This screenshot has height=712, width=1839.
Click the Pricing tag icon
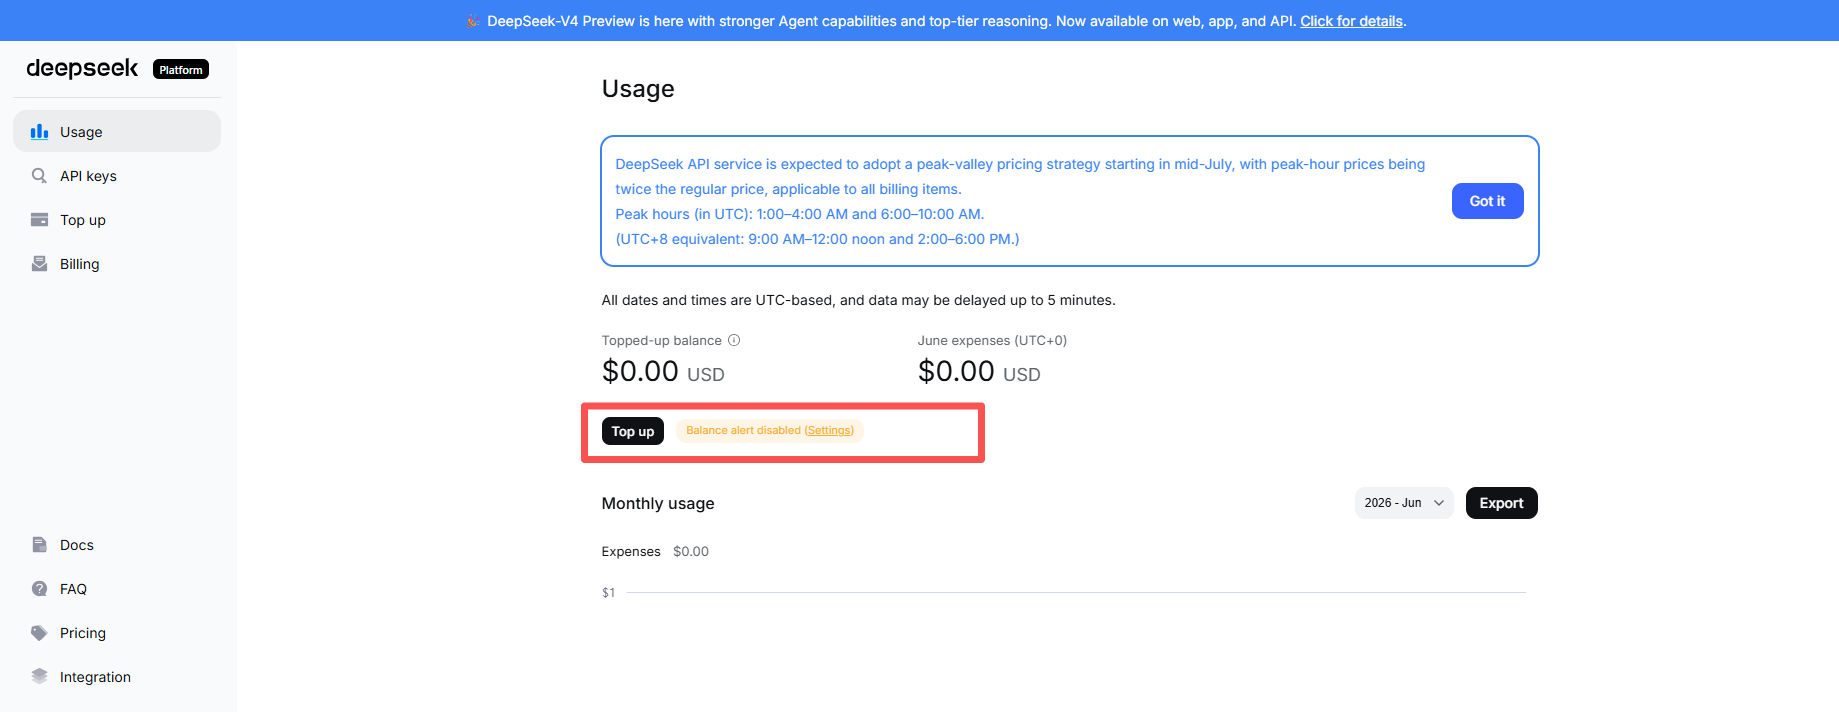40,633
